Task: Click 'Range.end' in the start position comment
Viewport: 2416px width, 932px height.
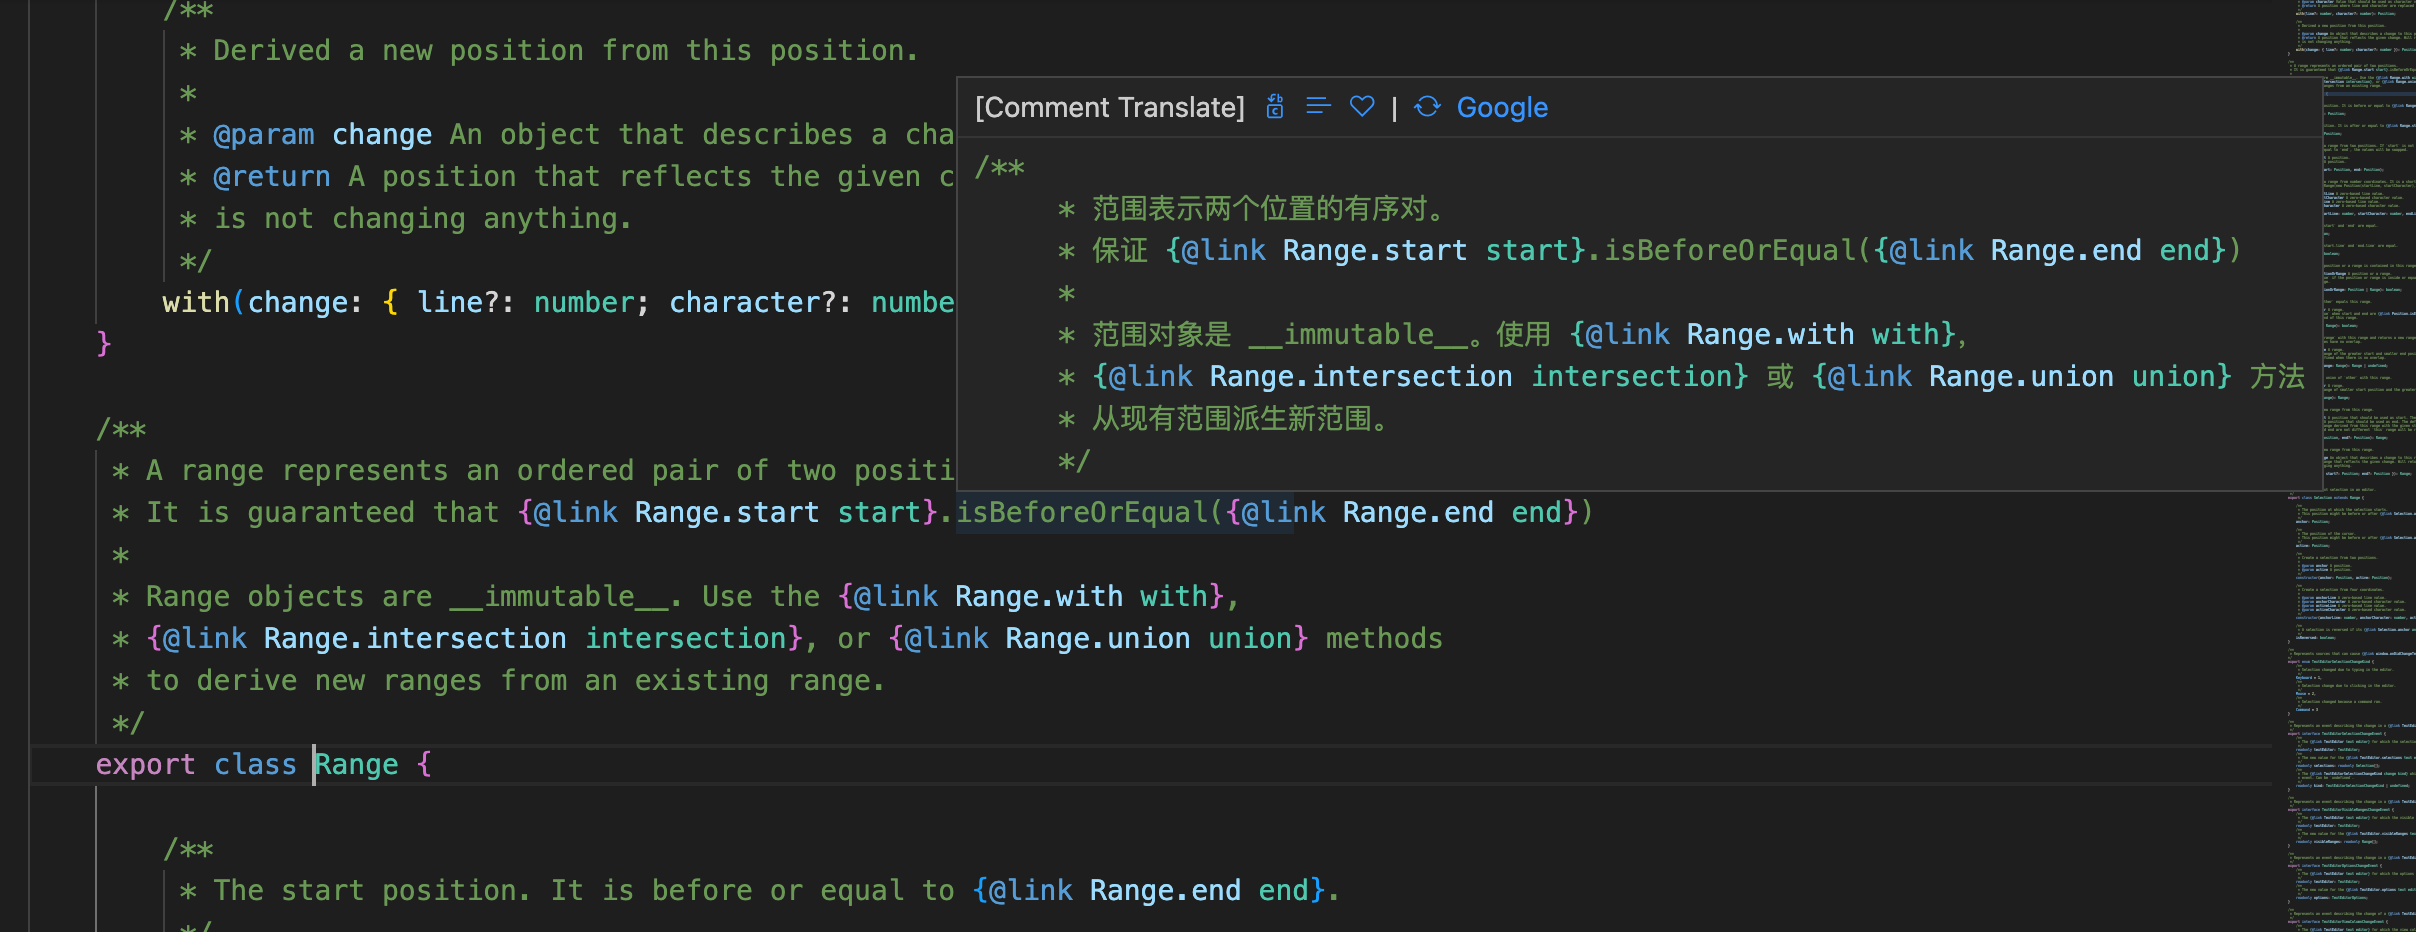Action: 1165,890
